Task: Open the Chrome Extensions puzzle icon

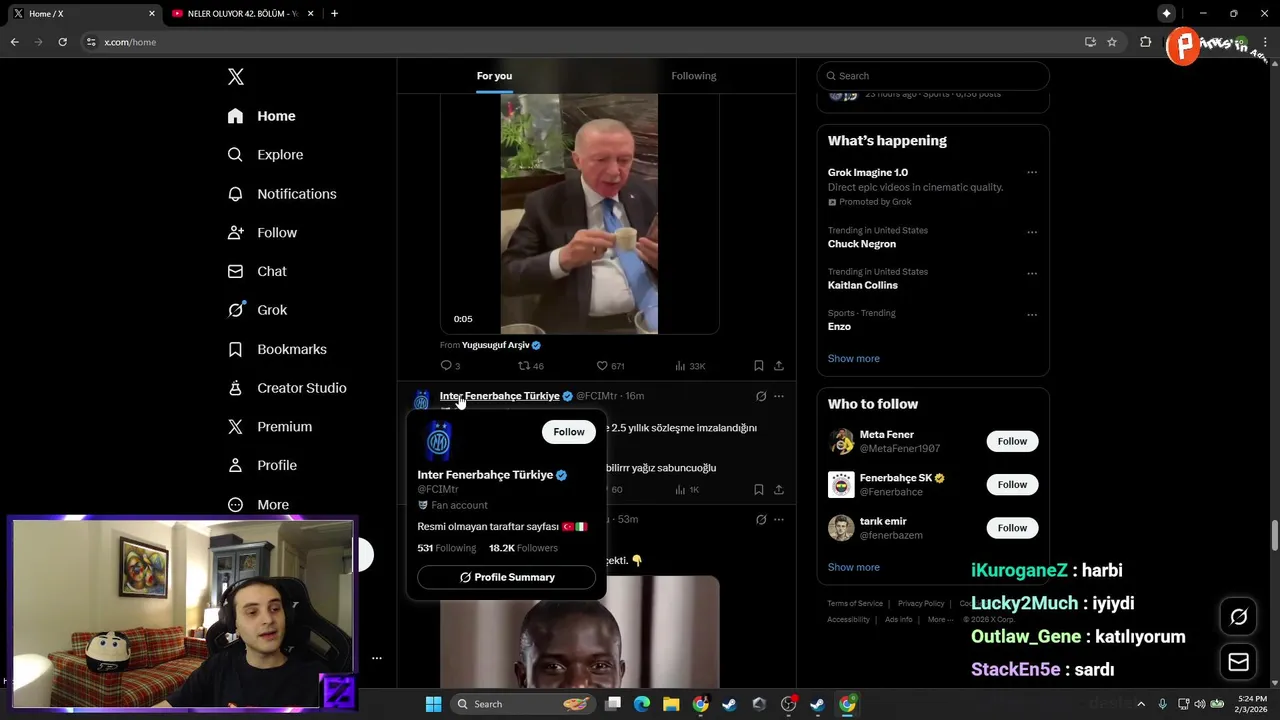Action: point(1146,42)
